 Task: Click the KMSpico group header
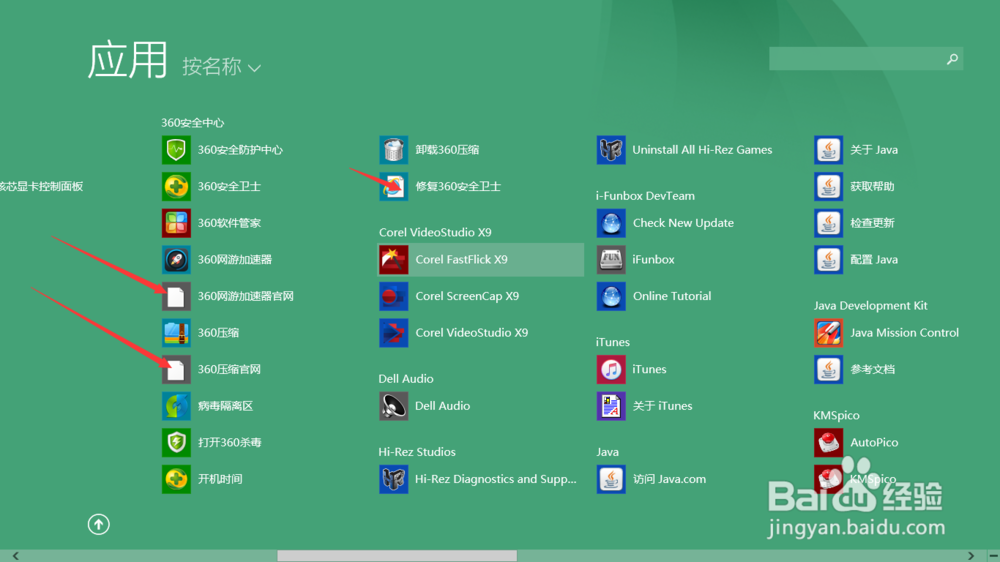click(x=836, y=415)
